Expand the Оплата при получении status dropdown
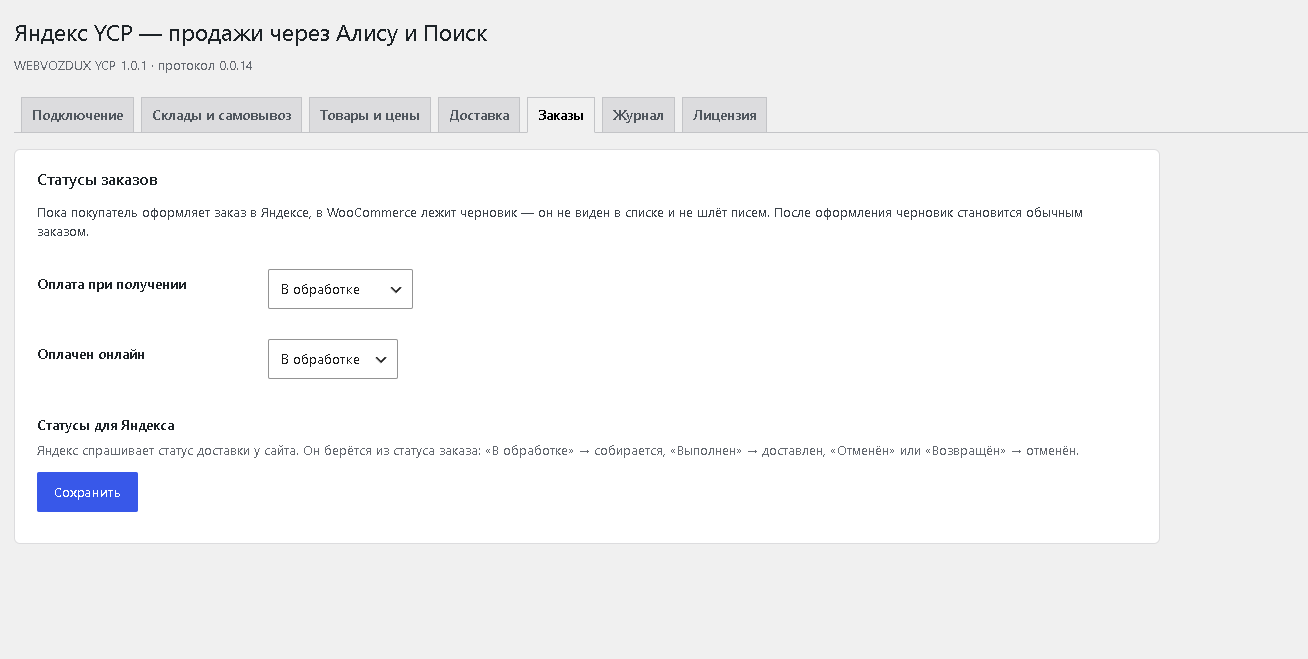Screen dimensions: 1308x659 point(340,289)
